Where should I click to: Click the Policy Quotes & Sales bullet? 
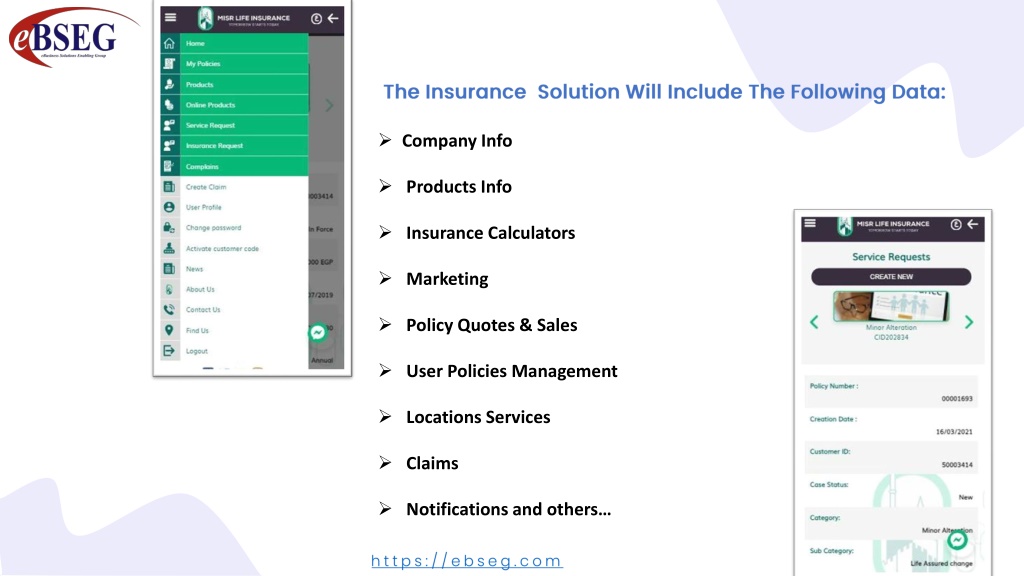(x=492, y=325)
